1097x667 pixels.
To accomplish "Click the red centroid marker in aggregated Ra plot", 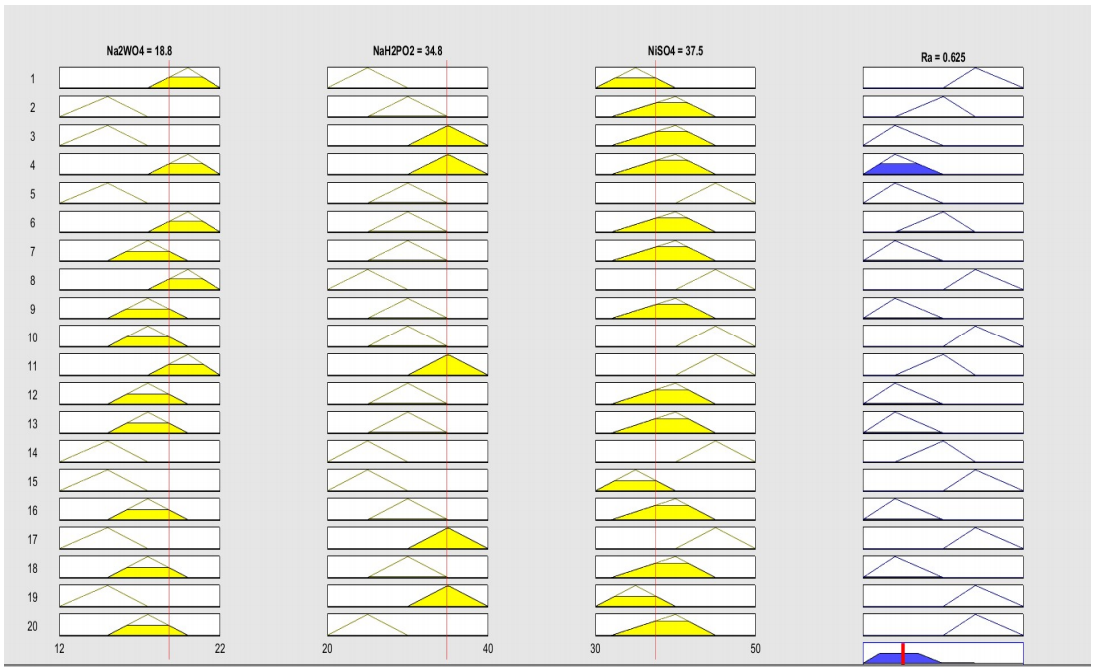I will [903, 654].
